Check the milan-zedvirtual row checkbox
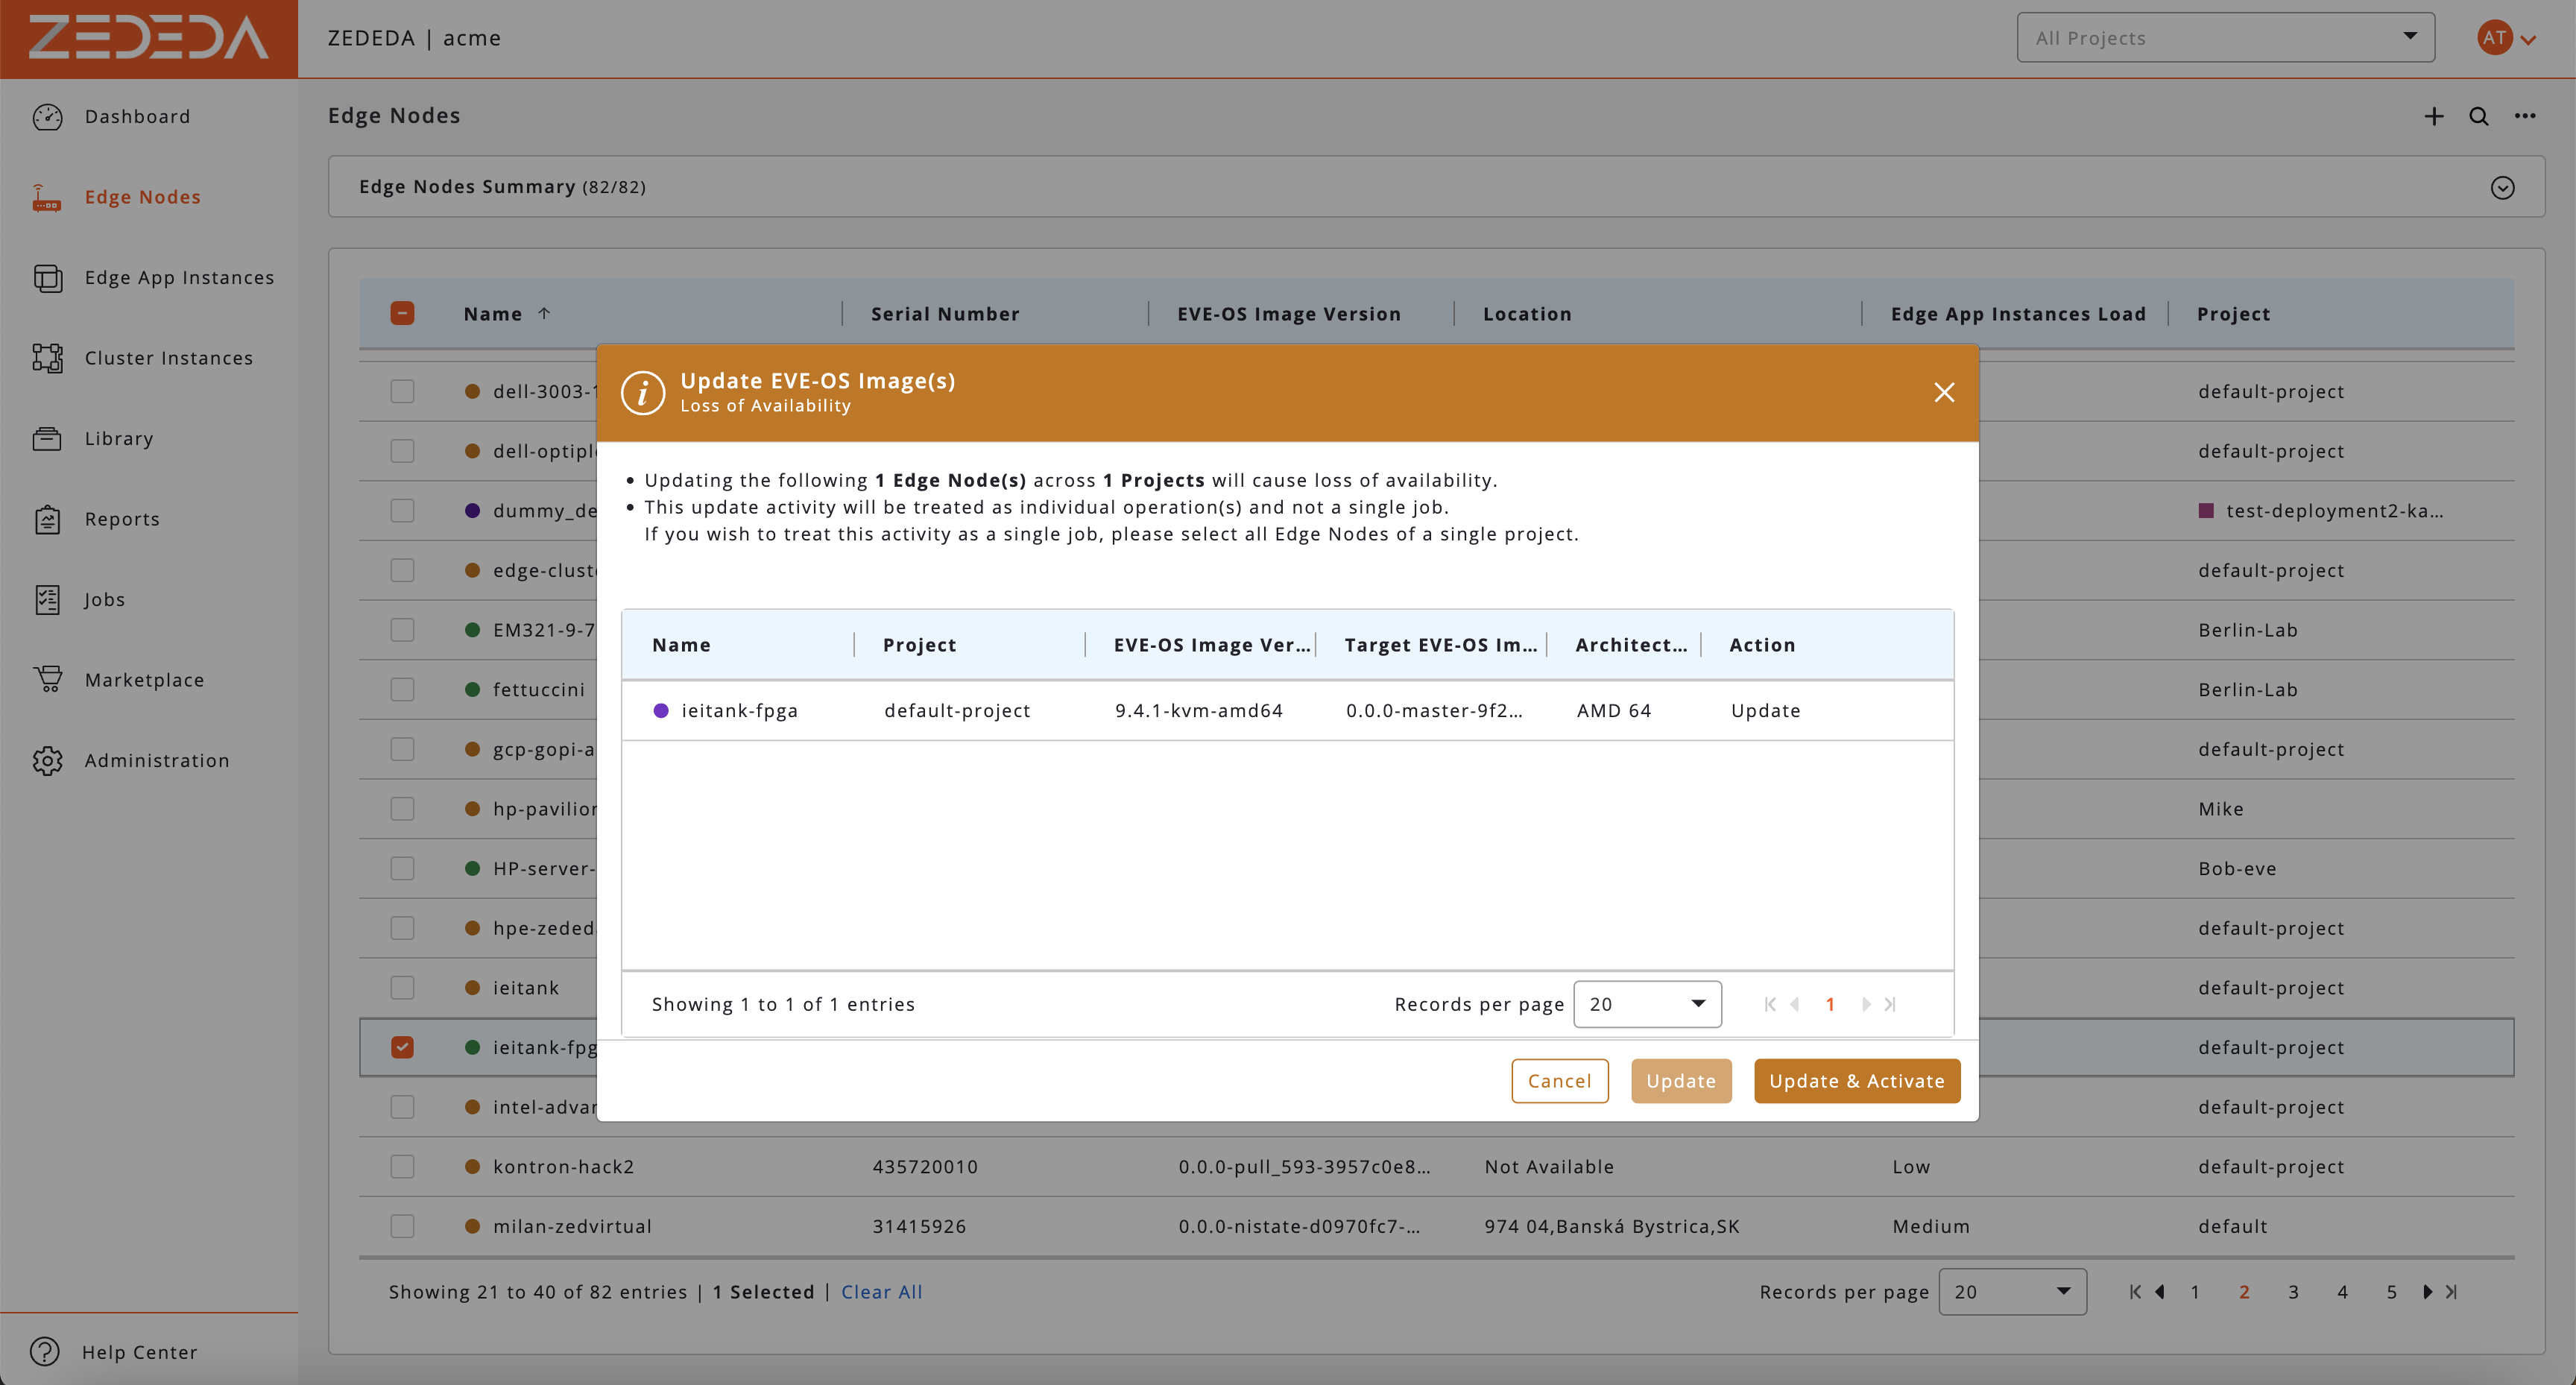Image resolution: width=2576 pixels, height=1385 pixels. pyautogui.click(x=402, y=1226)
